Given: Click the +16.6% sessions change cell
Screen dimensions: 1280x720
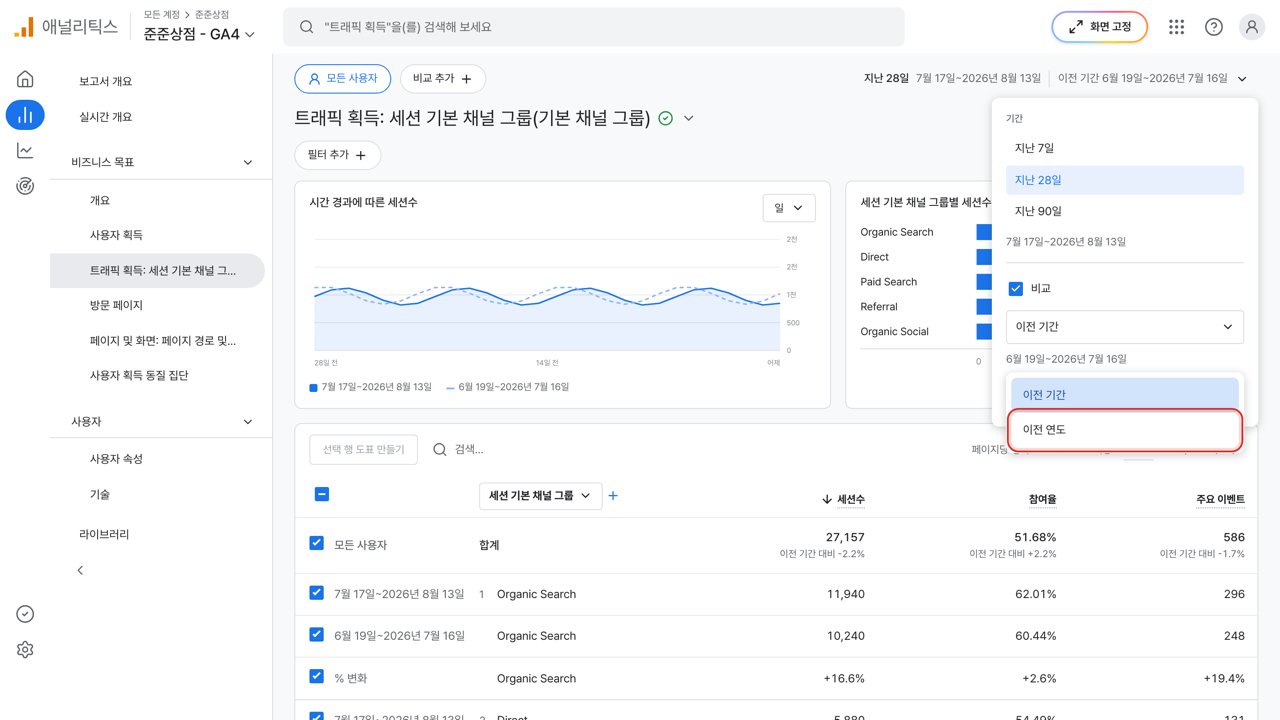Looking at the screenshot, I should (844, 678).
